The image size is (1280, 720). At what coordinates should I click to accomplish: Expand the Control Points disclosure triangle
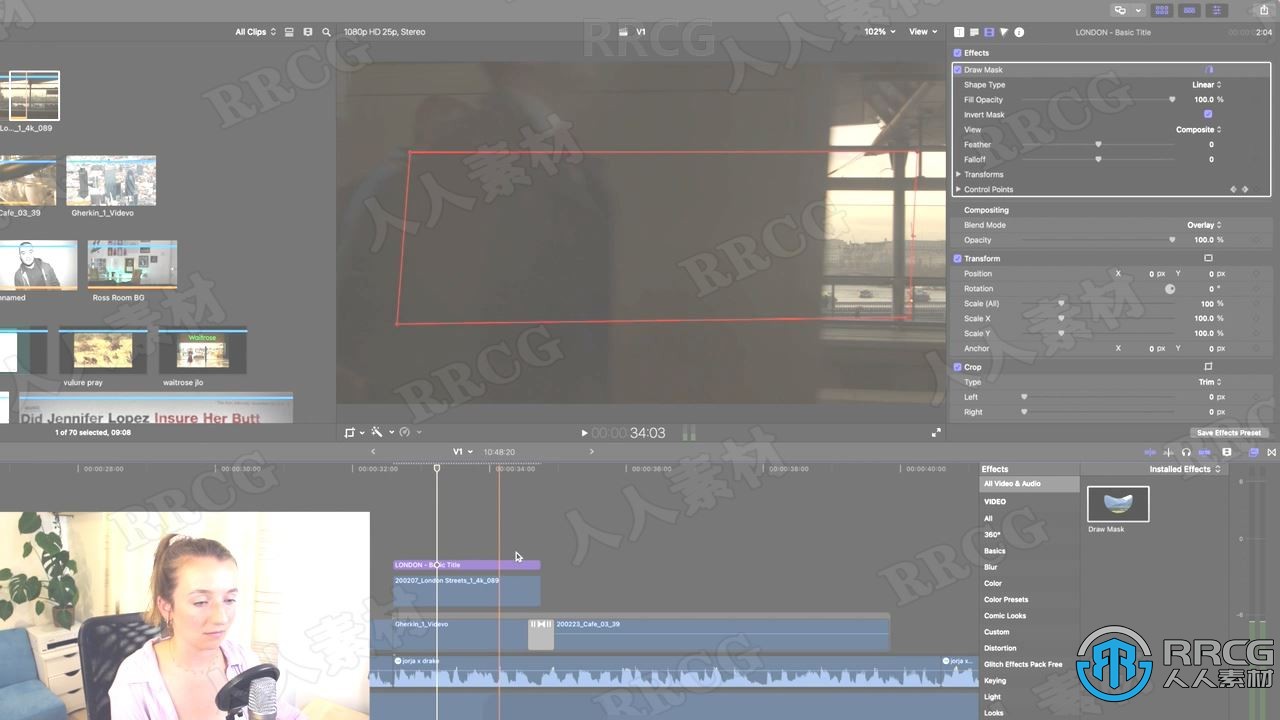click(958, 189)
